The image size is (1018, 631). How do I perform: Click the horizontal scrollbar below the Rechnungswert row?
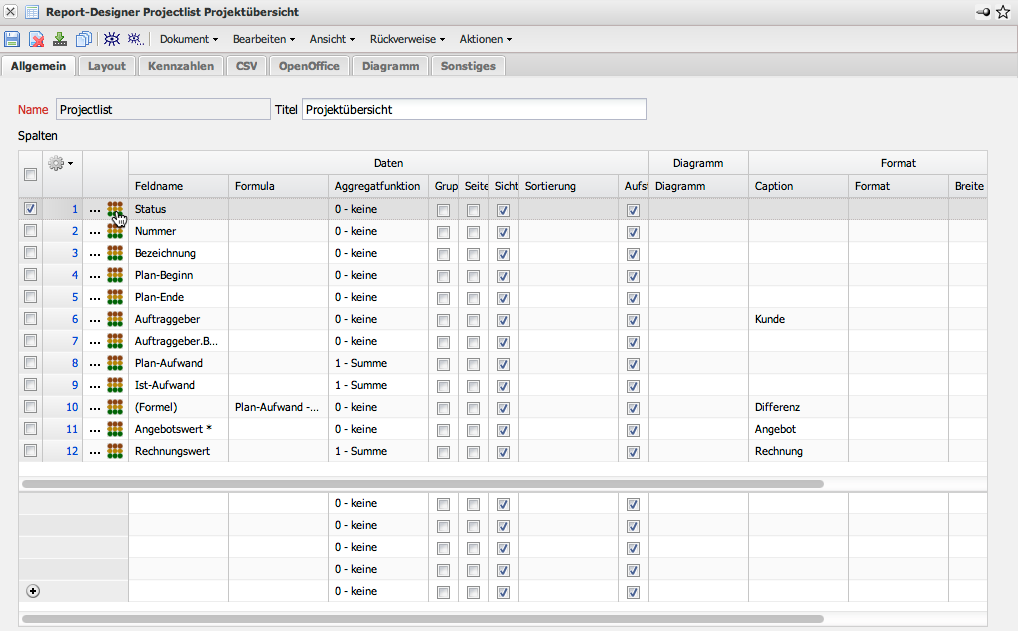pos(420,483)
